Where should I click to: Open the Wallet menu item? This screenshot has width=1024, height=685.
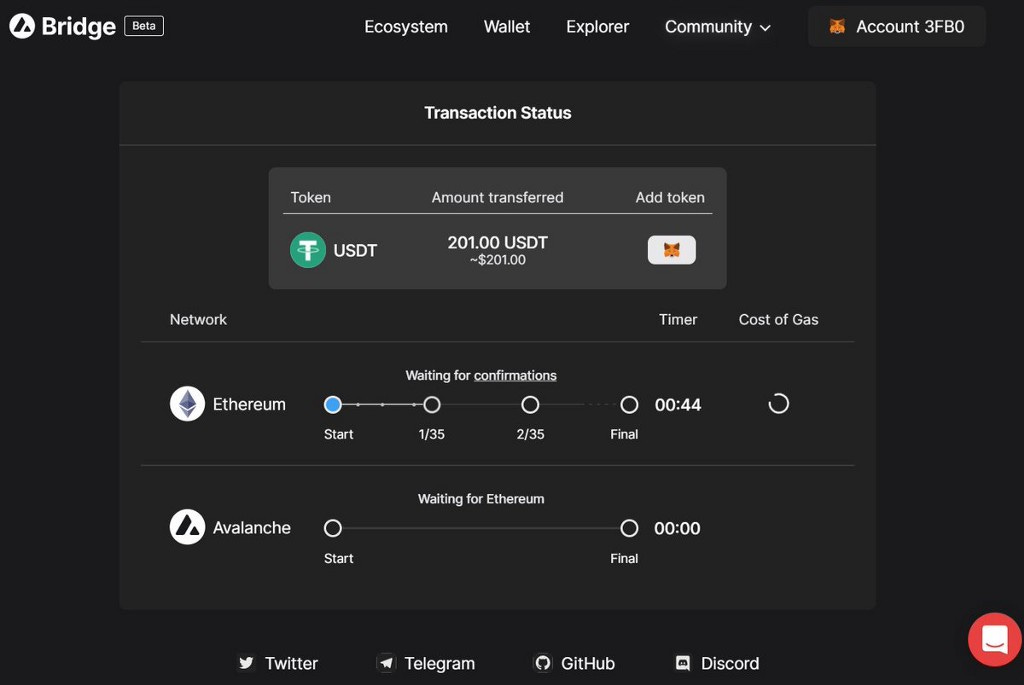(507, 27)
